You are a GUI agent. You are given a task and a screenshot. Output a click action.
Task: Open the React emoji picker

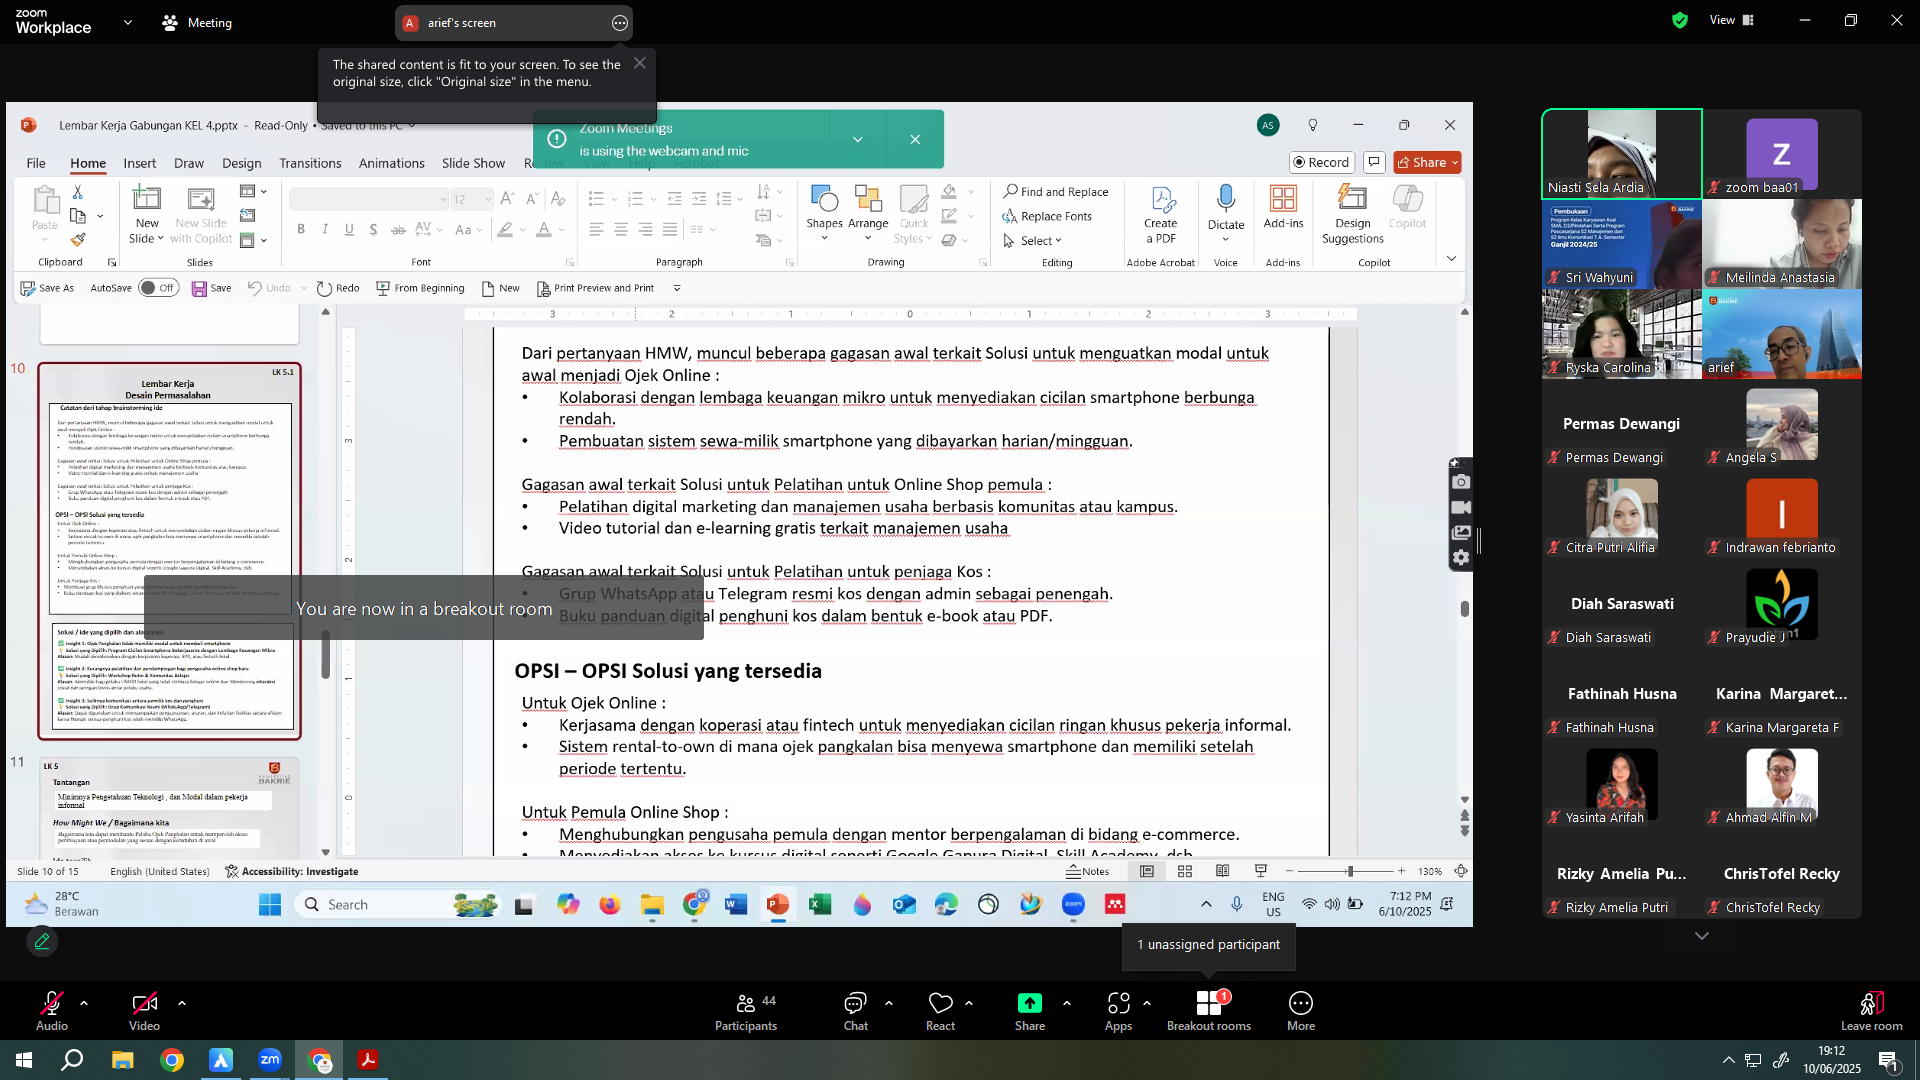pyautogui.click(x=940, y=1010)
